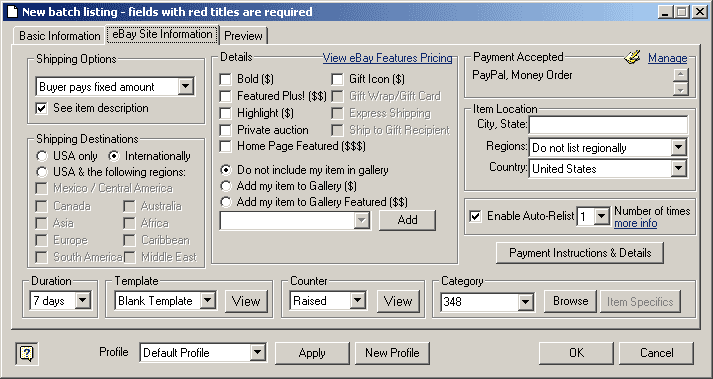This screenshot has height=379, width=713.
Task: Click the OK button
Action: [576, 353]
